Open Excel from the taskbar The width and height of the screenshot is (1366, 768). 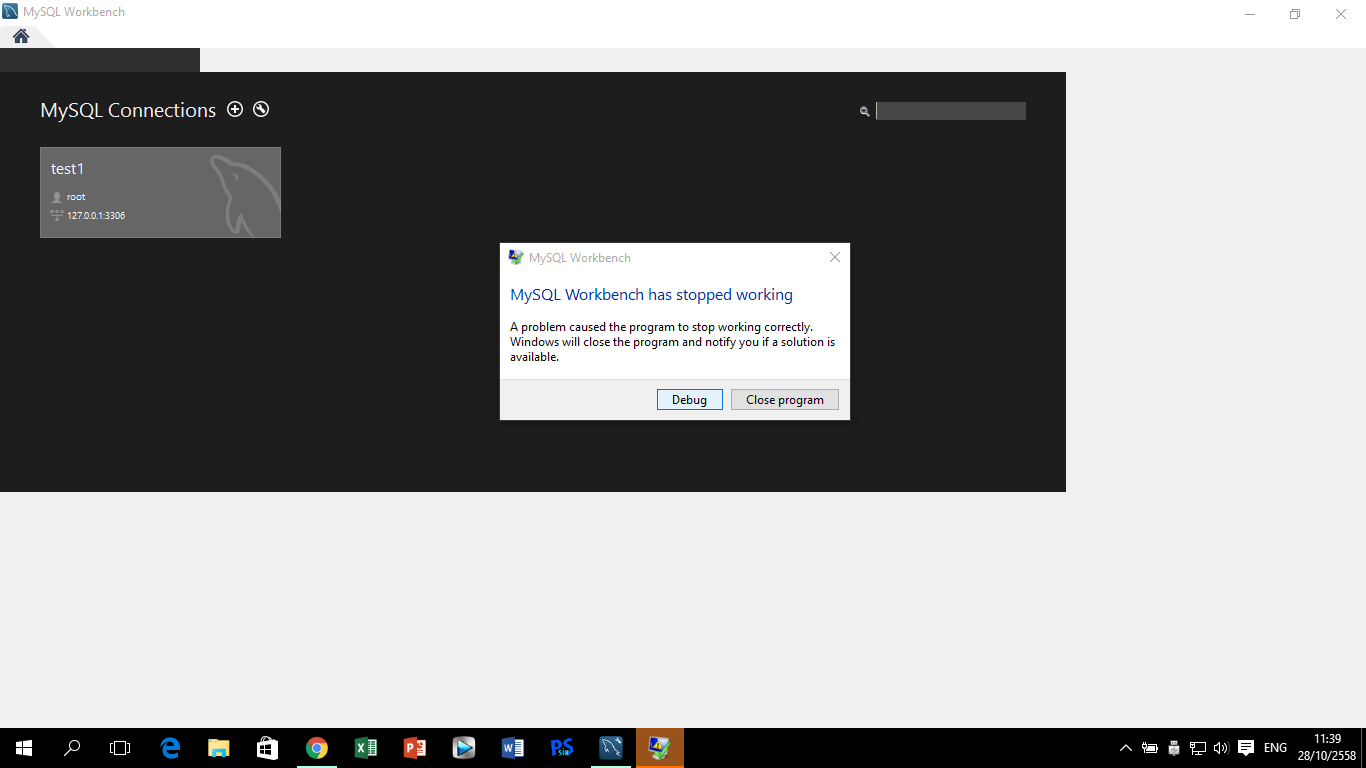point(366,747)
